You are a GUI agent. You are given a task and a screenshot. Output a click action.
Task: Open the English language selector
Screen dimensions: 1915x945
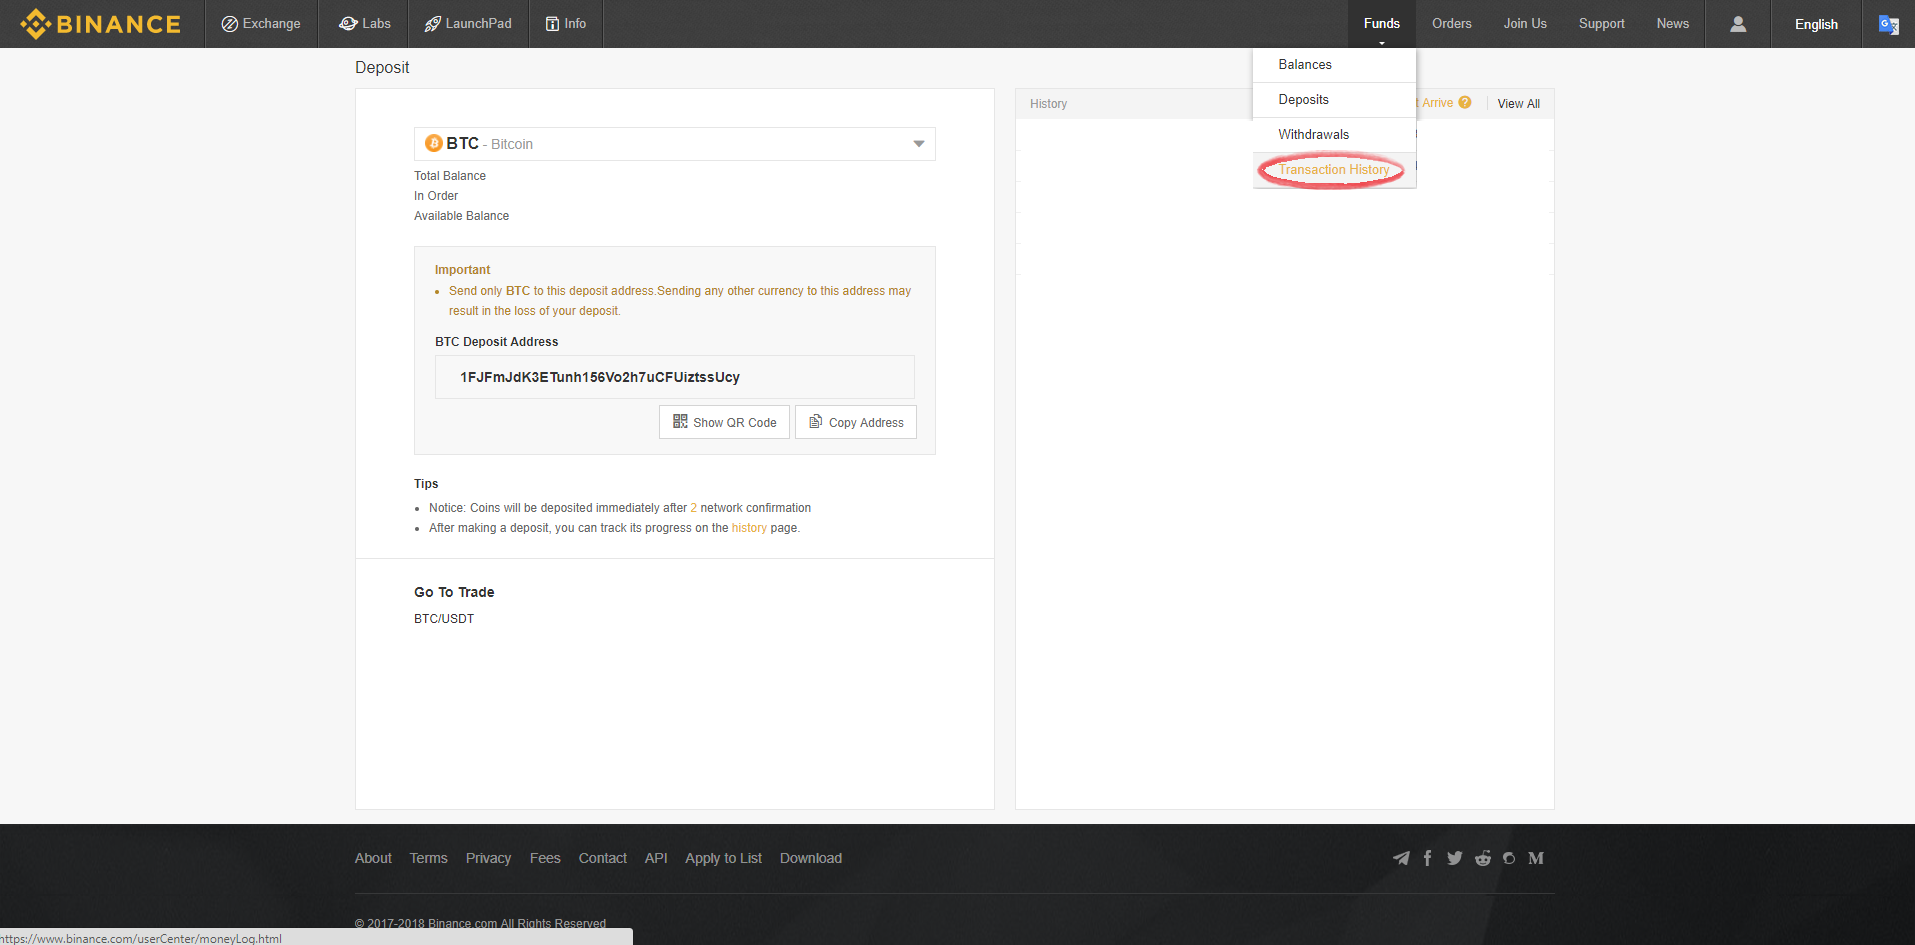click(1816, 24)
